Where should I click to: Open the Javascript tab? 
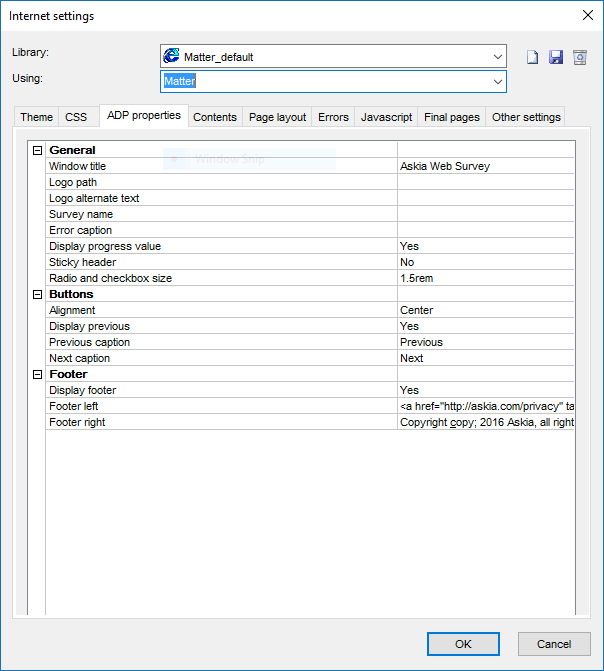386,117
